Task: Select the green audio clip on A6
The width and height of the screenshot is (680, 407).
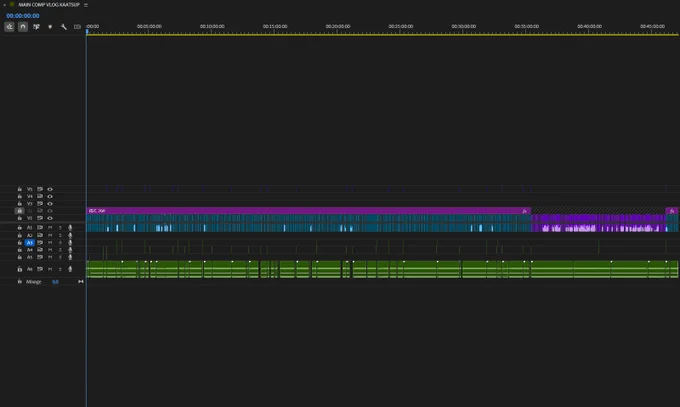Action: click(x=382, y=269)
